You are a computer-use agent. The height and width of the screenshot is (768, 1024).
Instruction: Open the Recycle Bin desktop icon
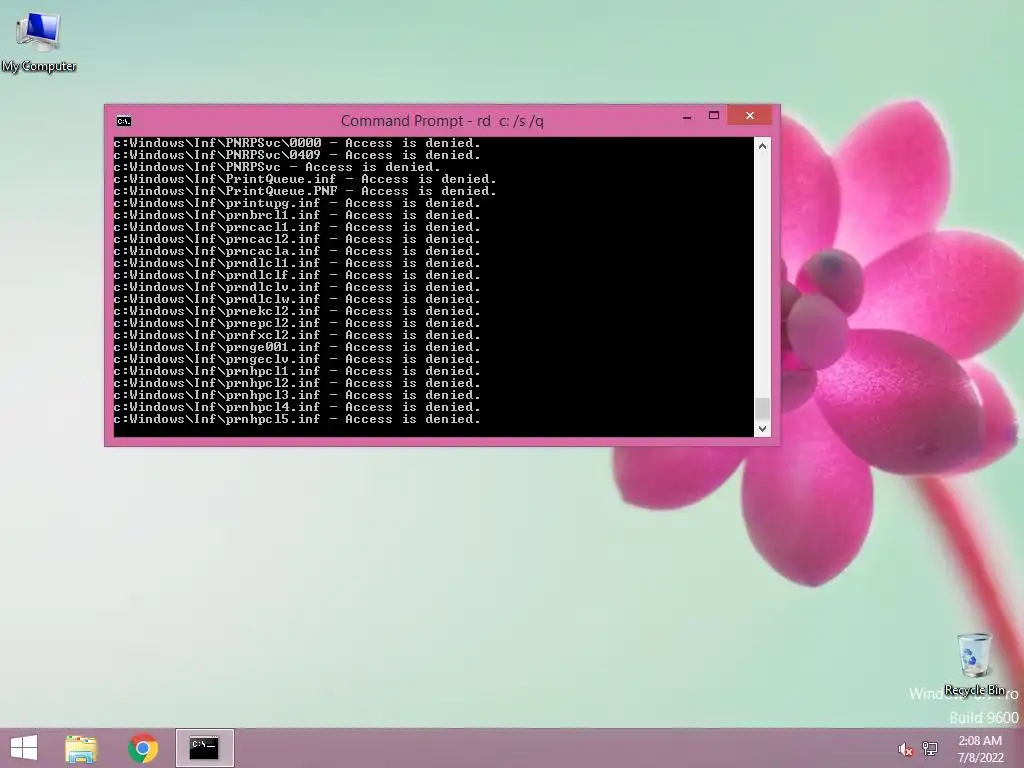pyautogui.click(x=974, y=664)
